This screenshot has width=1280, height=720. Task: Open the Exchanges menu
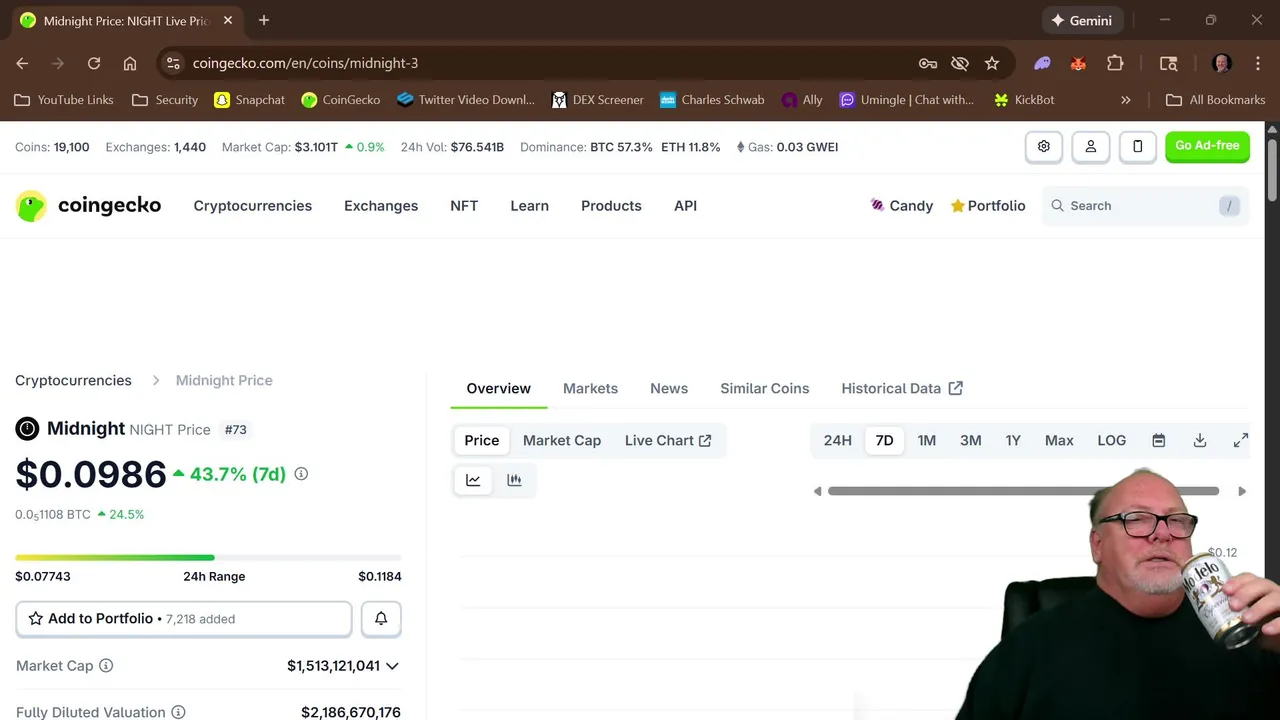point(381,206)
